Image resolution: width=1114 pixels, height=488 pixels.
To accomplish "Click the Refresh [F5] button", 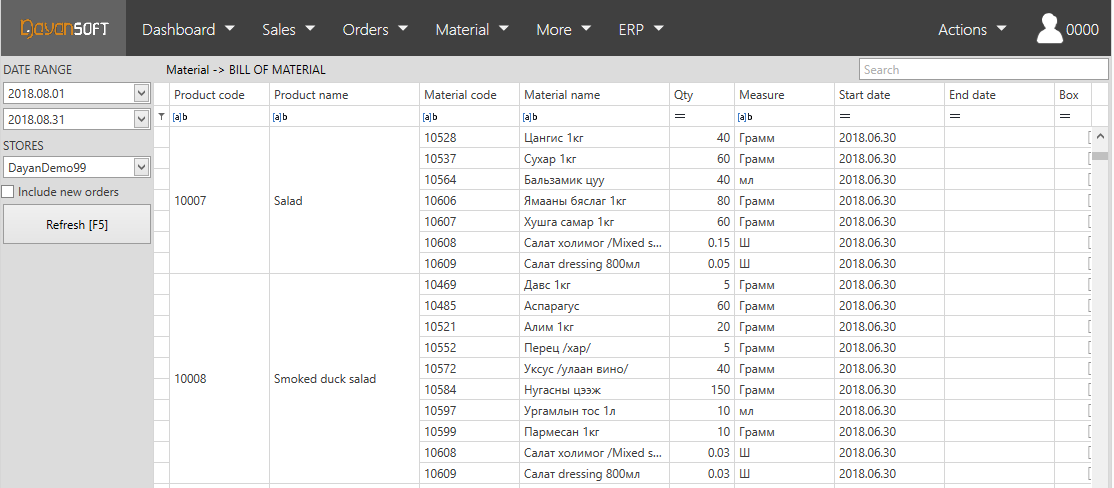I will tap(77, 224).
